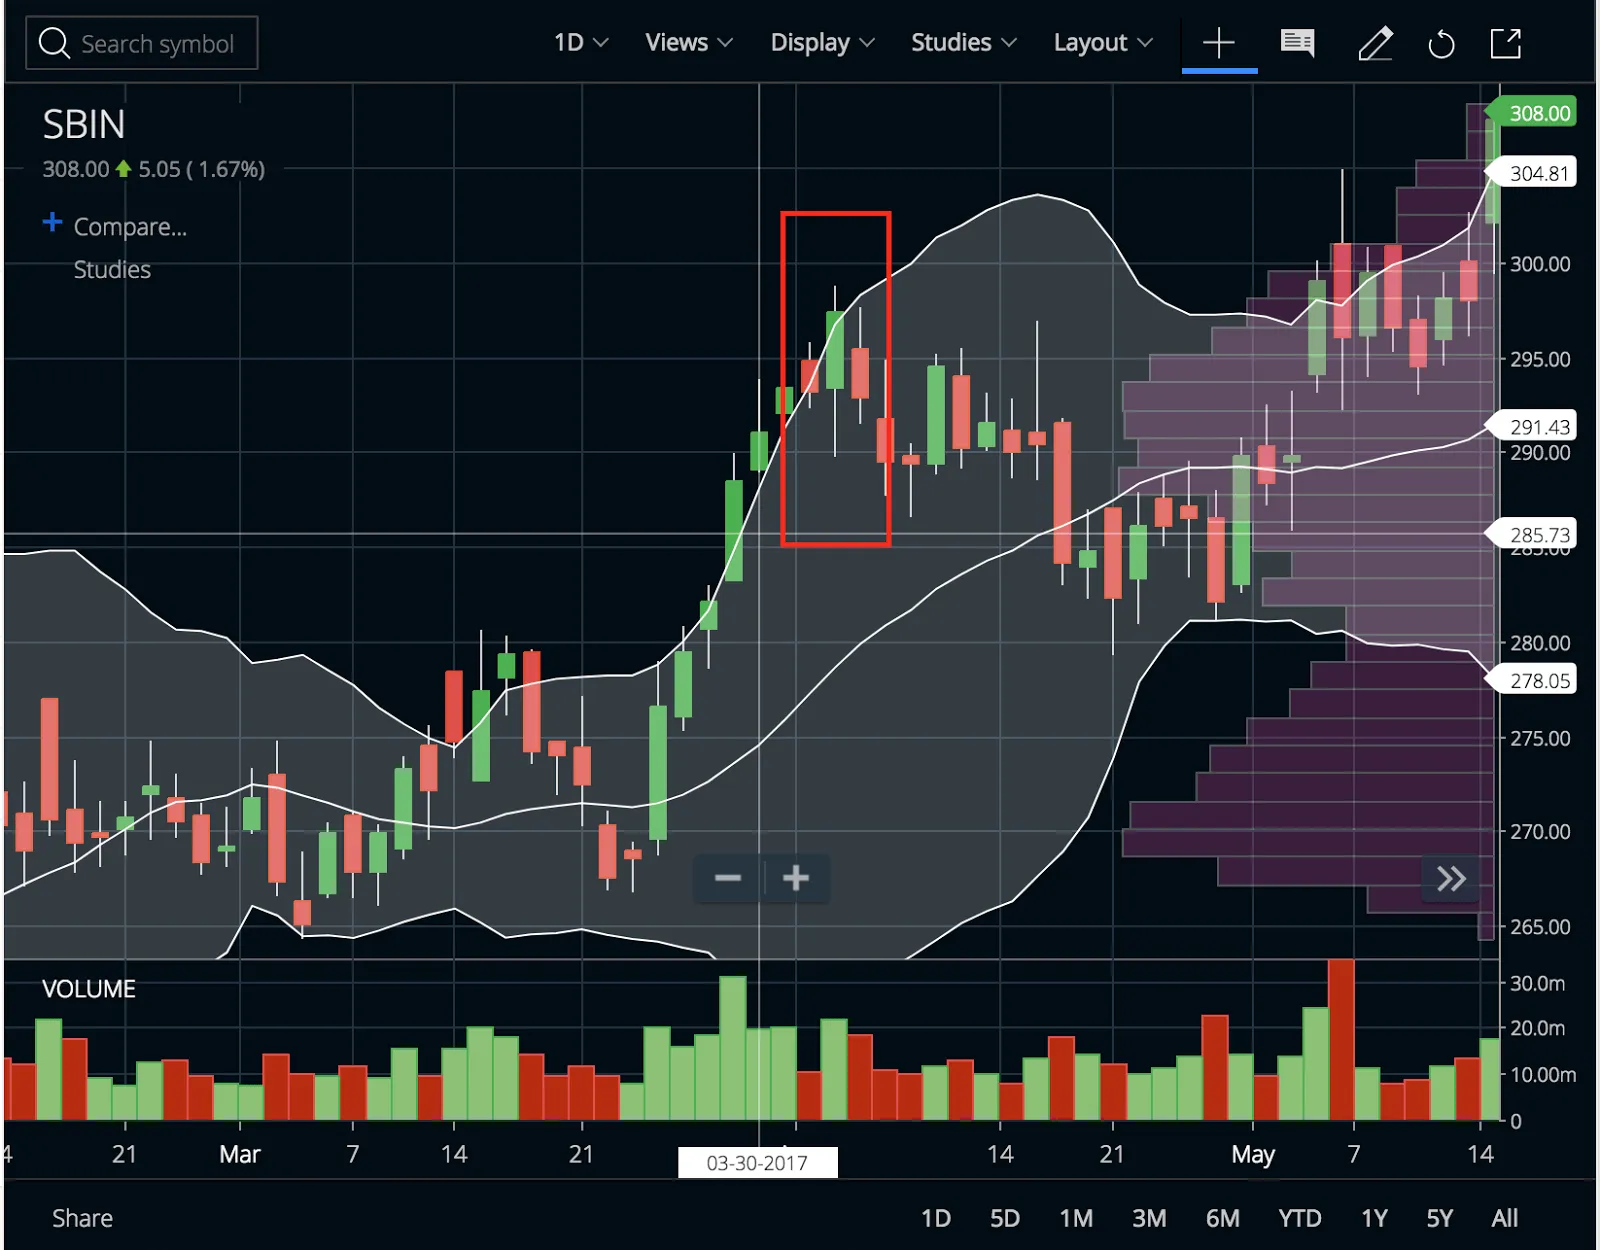Enable the All timeframe view
The image size is (1600, 1250).
click(1504, 1218)
